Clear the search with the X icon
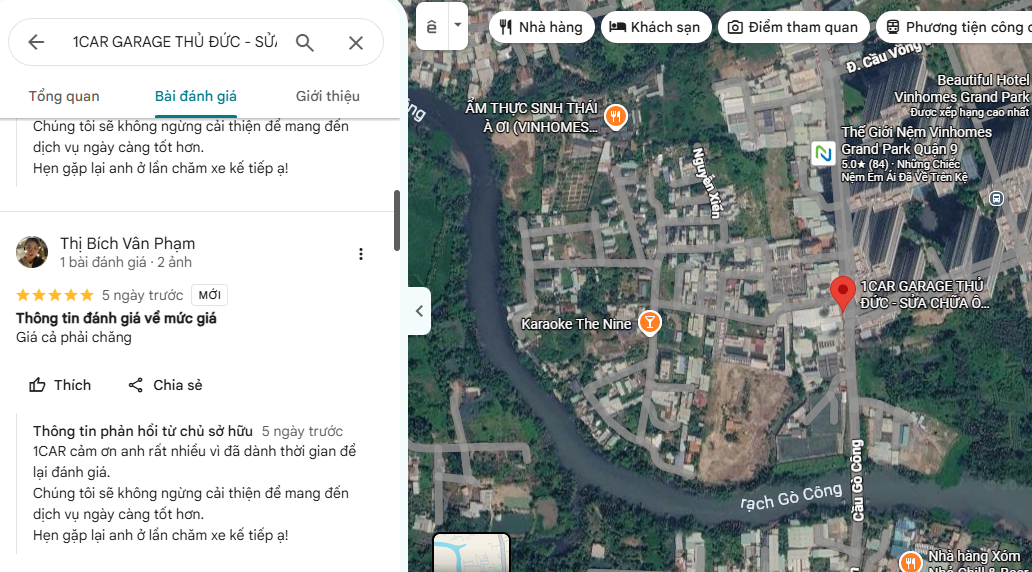 click(x=356, y=43)
